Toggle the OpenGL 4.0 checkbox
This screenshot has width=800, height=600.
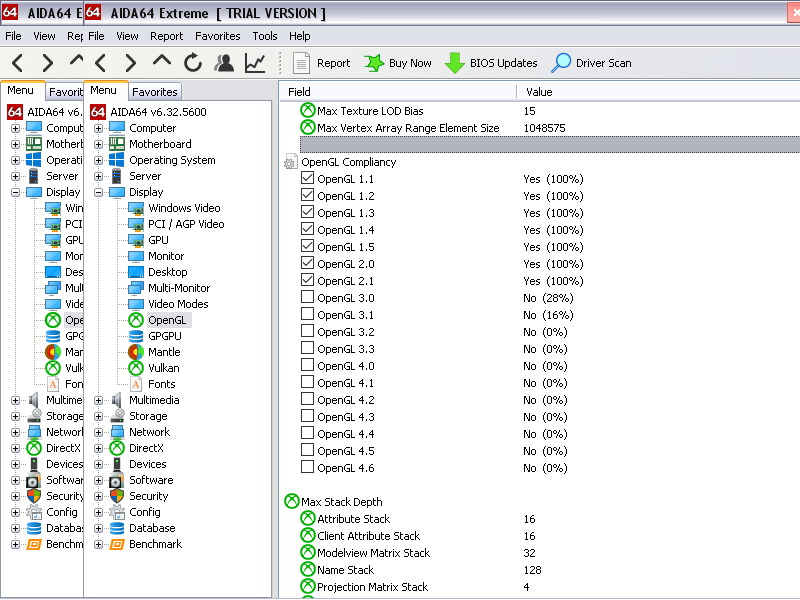point(307,365)
